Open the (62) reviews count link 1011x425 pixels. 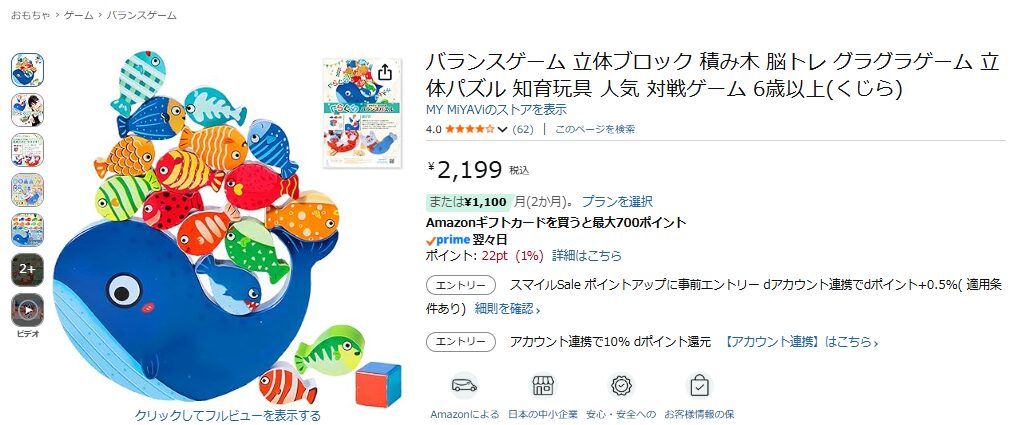[x=523, y=129]
